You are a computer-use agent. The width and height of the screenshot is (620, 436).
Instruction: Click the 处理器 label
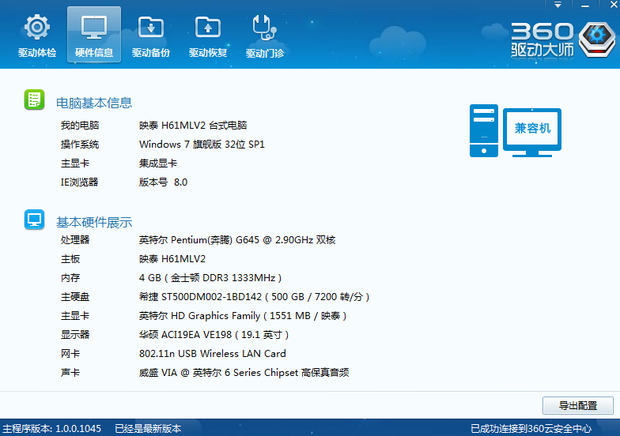pos(75,240)
